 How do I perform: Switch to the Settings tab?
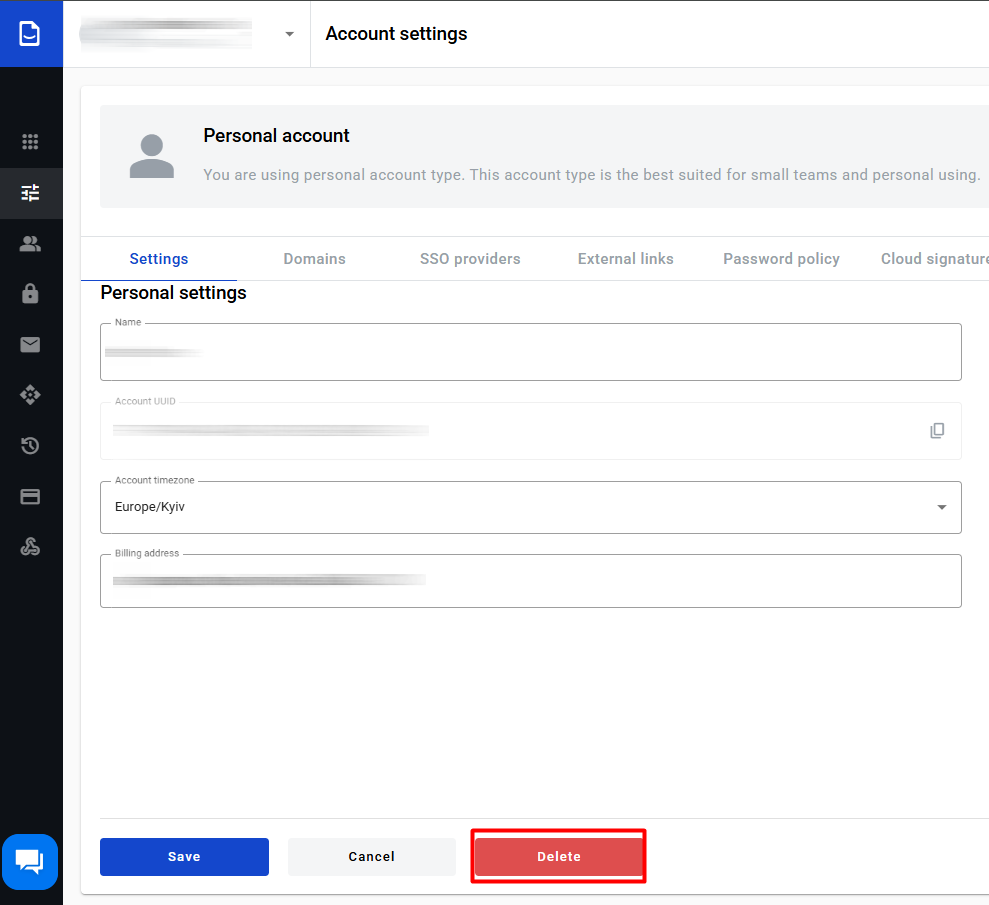(x=159, y=259)
